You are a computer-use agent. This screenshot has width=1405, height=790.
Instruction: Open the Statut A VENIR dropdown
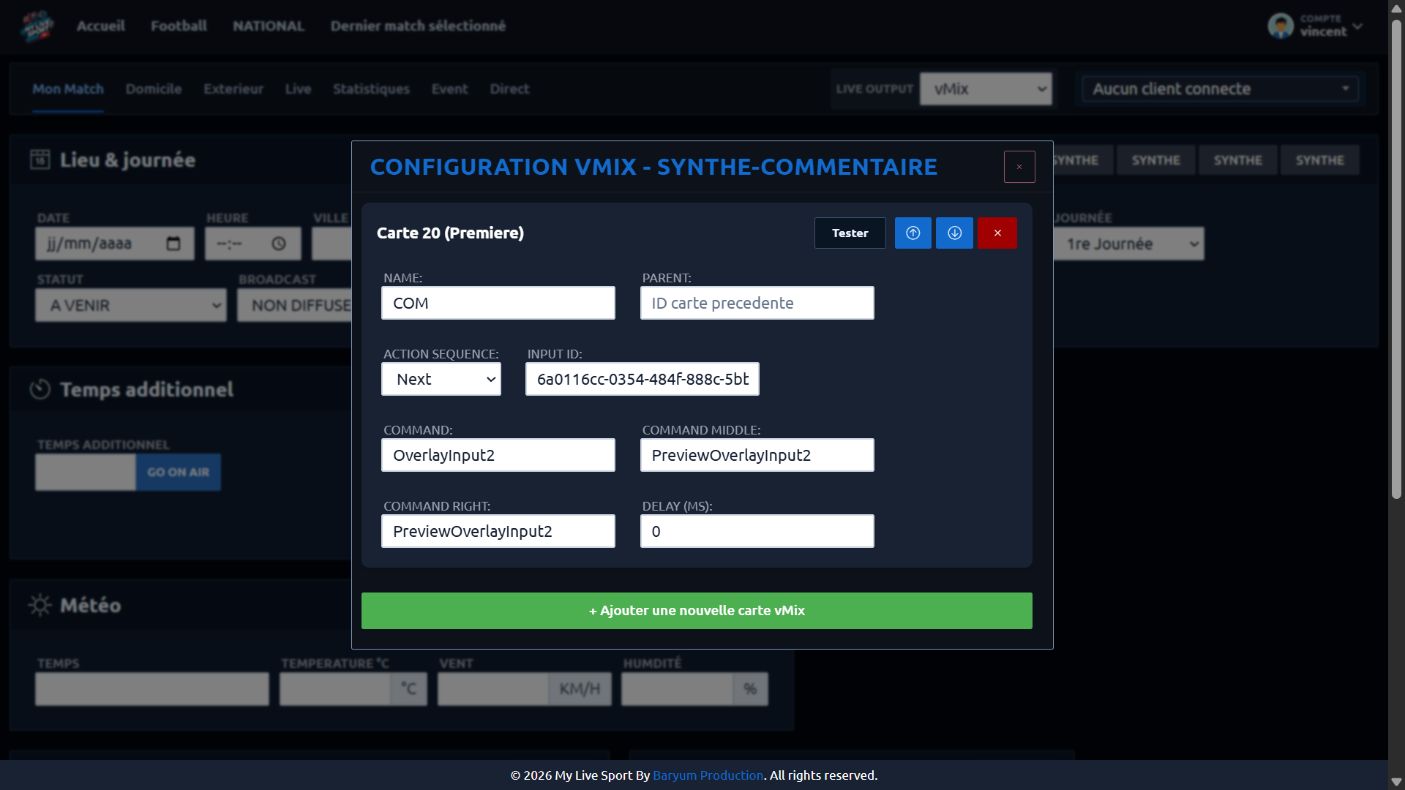tap(131, 305)
